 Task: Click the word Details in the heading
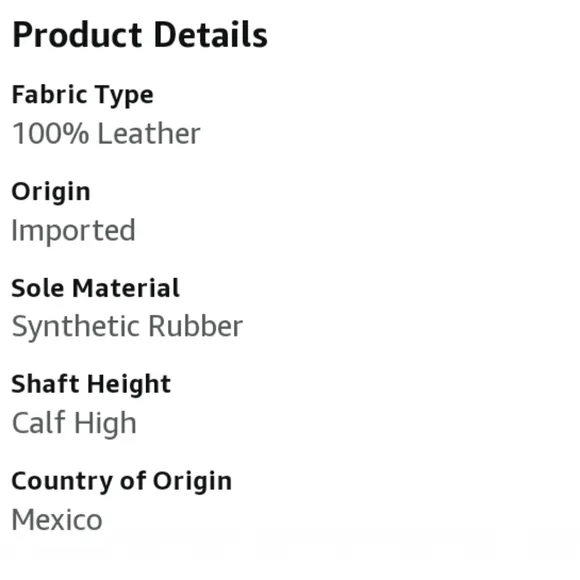(210, 35)
